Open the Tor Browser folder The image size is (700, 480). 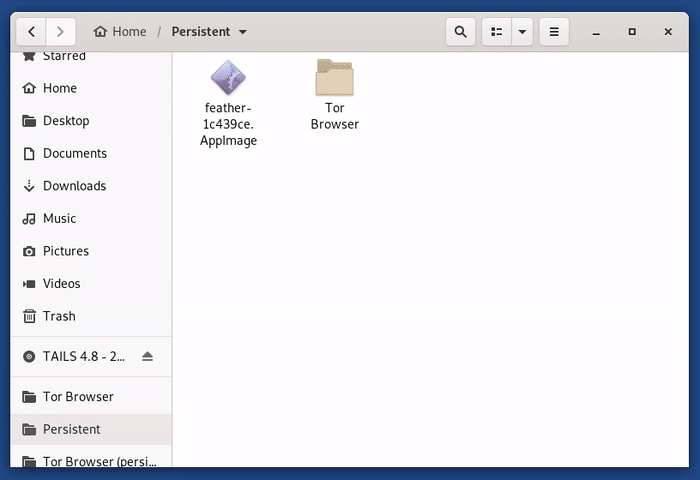coord(334,79)
